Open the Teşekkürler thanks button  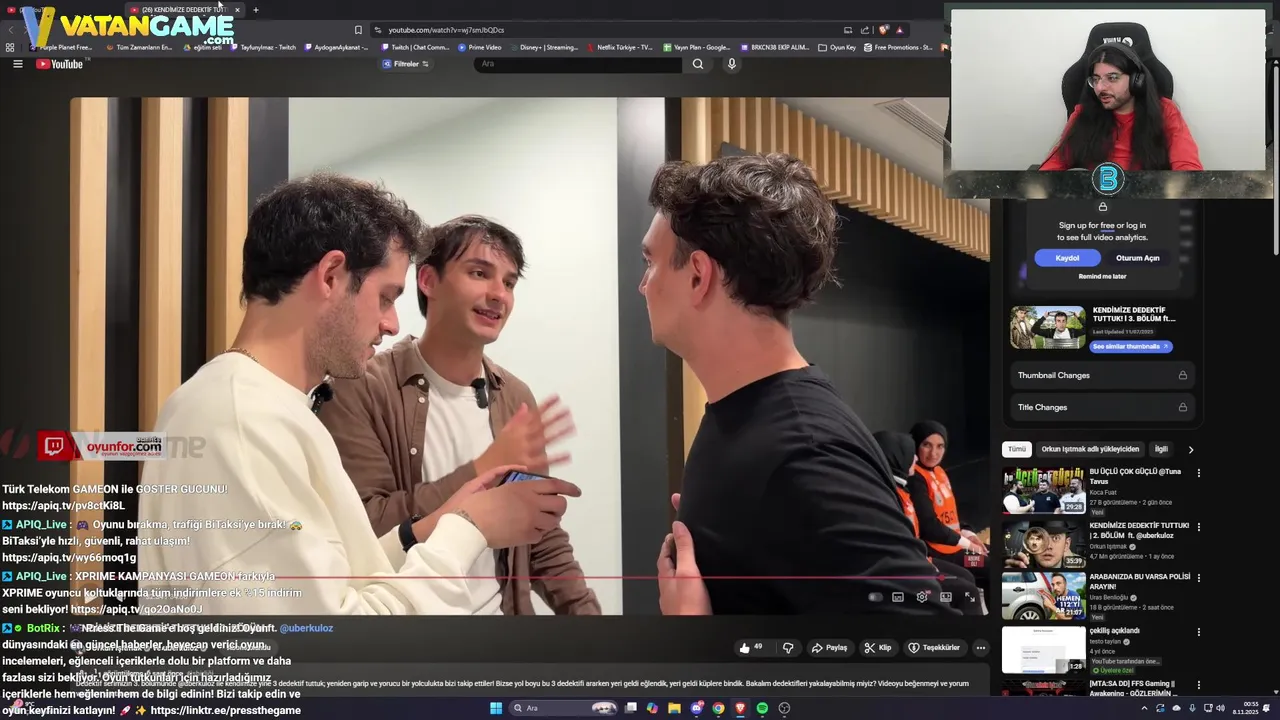934,648
